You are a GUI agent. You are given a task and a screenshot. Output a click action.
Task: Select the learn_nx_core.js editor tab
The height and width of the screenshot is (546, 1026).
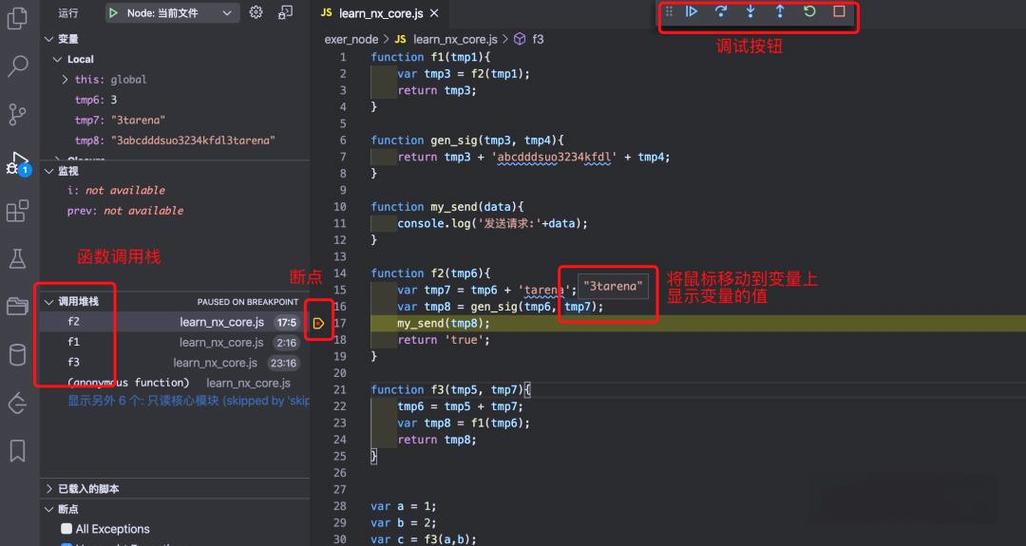pyautogui.click(x=381, y=13)
